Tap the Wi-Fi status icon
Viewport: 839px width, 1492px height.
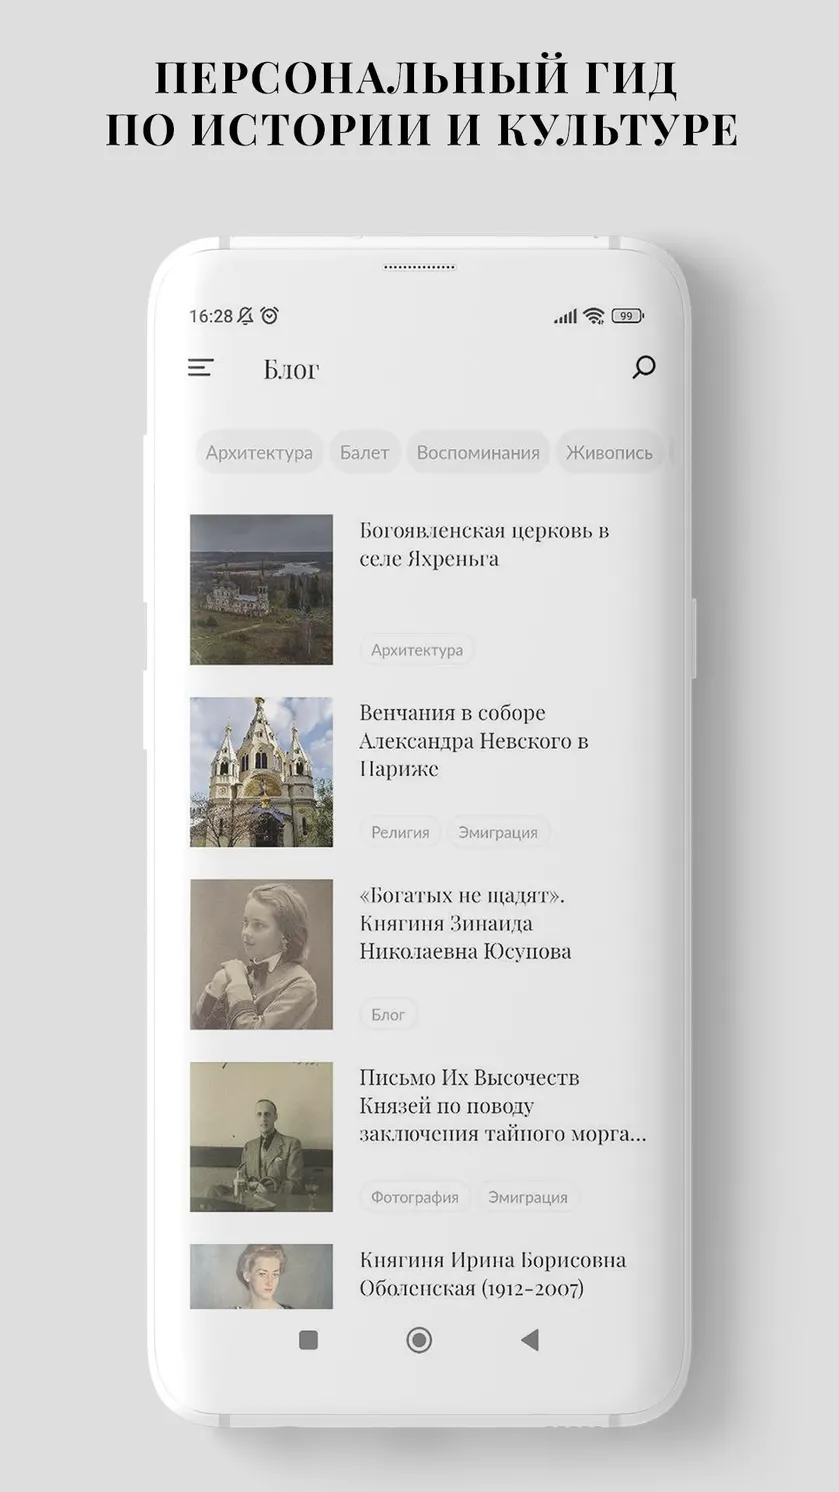594,316
